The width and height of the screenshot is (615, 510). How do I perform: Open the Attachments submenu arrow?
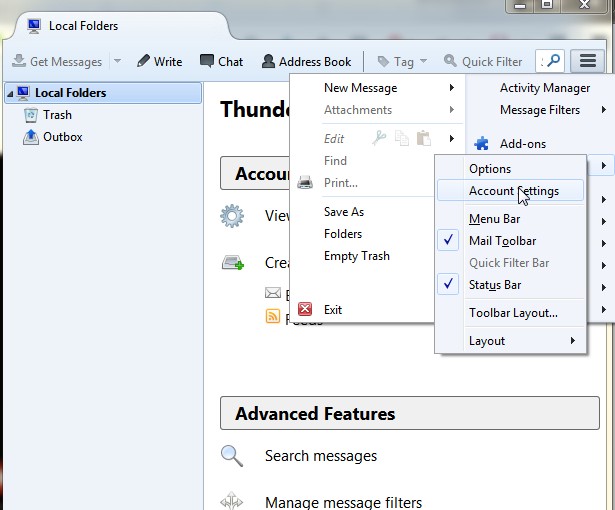point(452,109)
